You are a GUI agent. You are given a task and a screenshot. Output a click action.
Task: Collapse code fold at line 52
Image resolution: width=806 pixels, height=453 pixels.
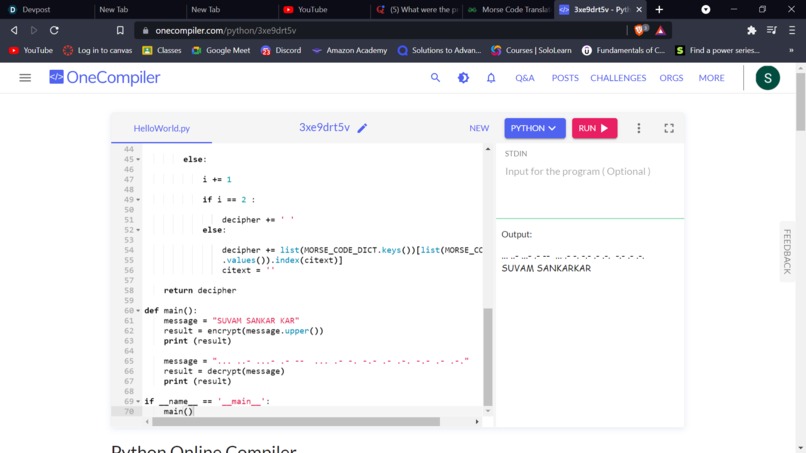tap(138, 230)
